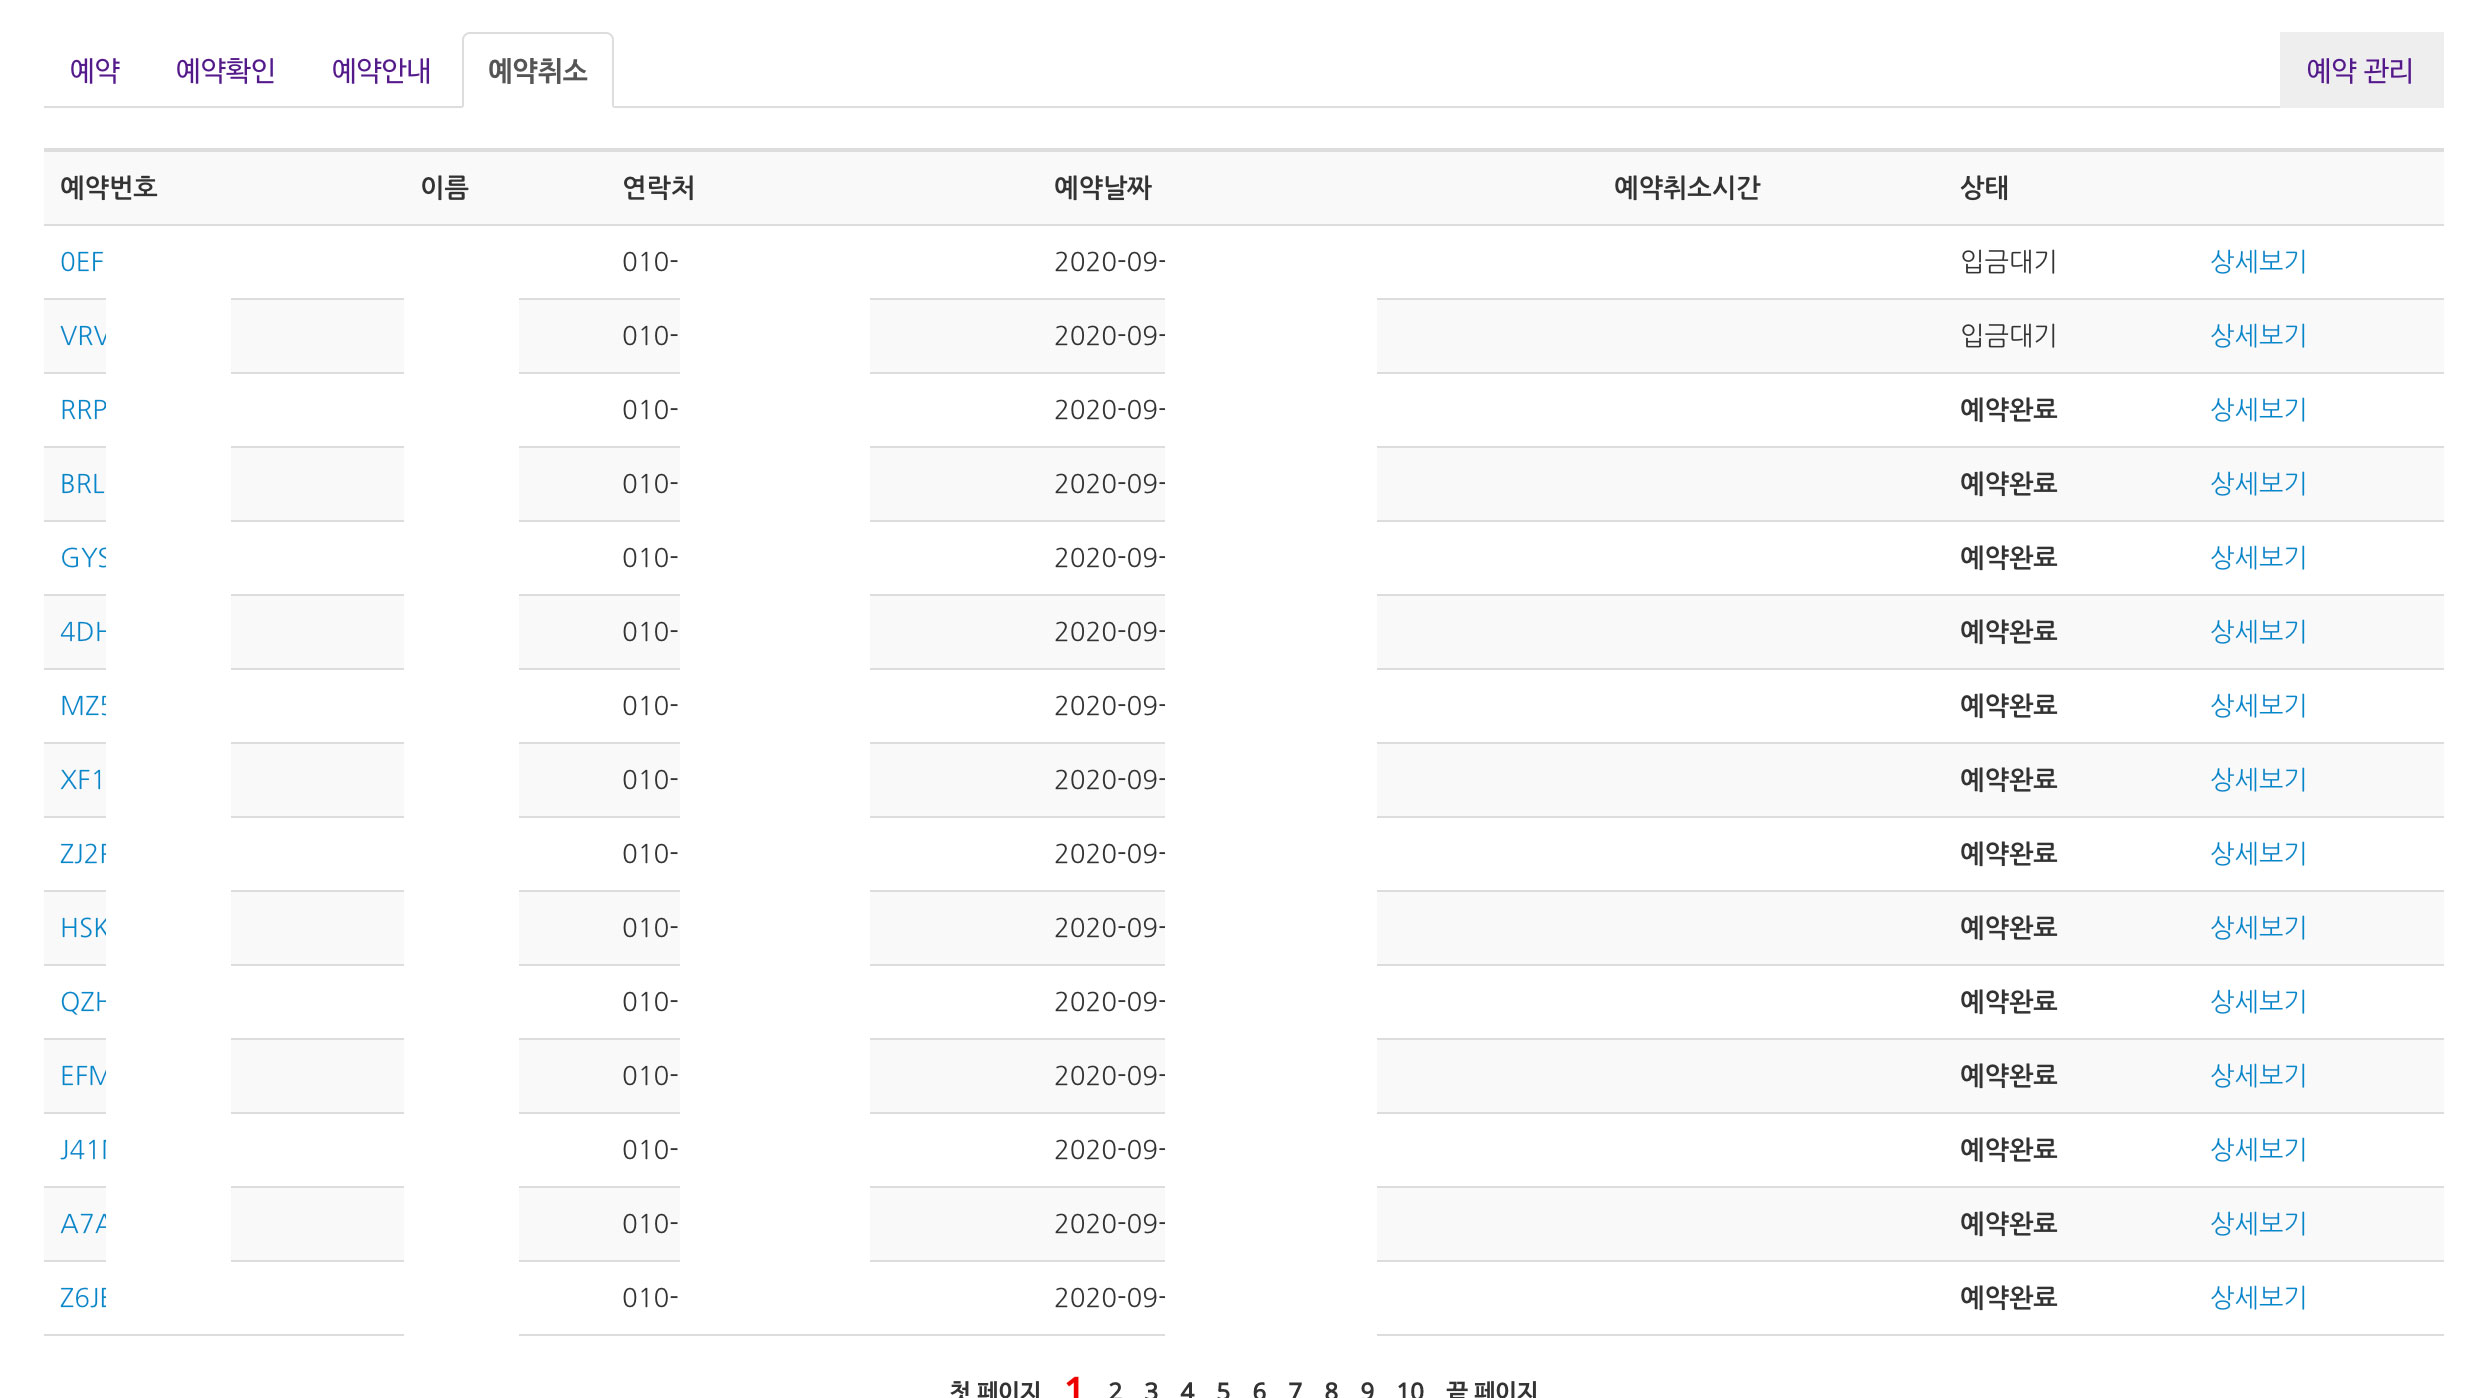Open the 예약 tab
The image size is (2468, 1398).
coord(95,70)
